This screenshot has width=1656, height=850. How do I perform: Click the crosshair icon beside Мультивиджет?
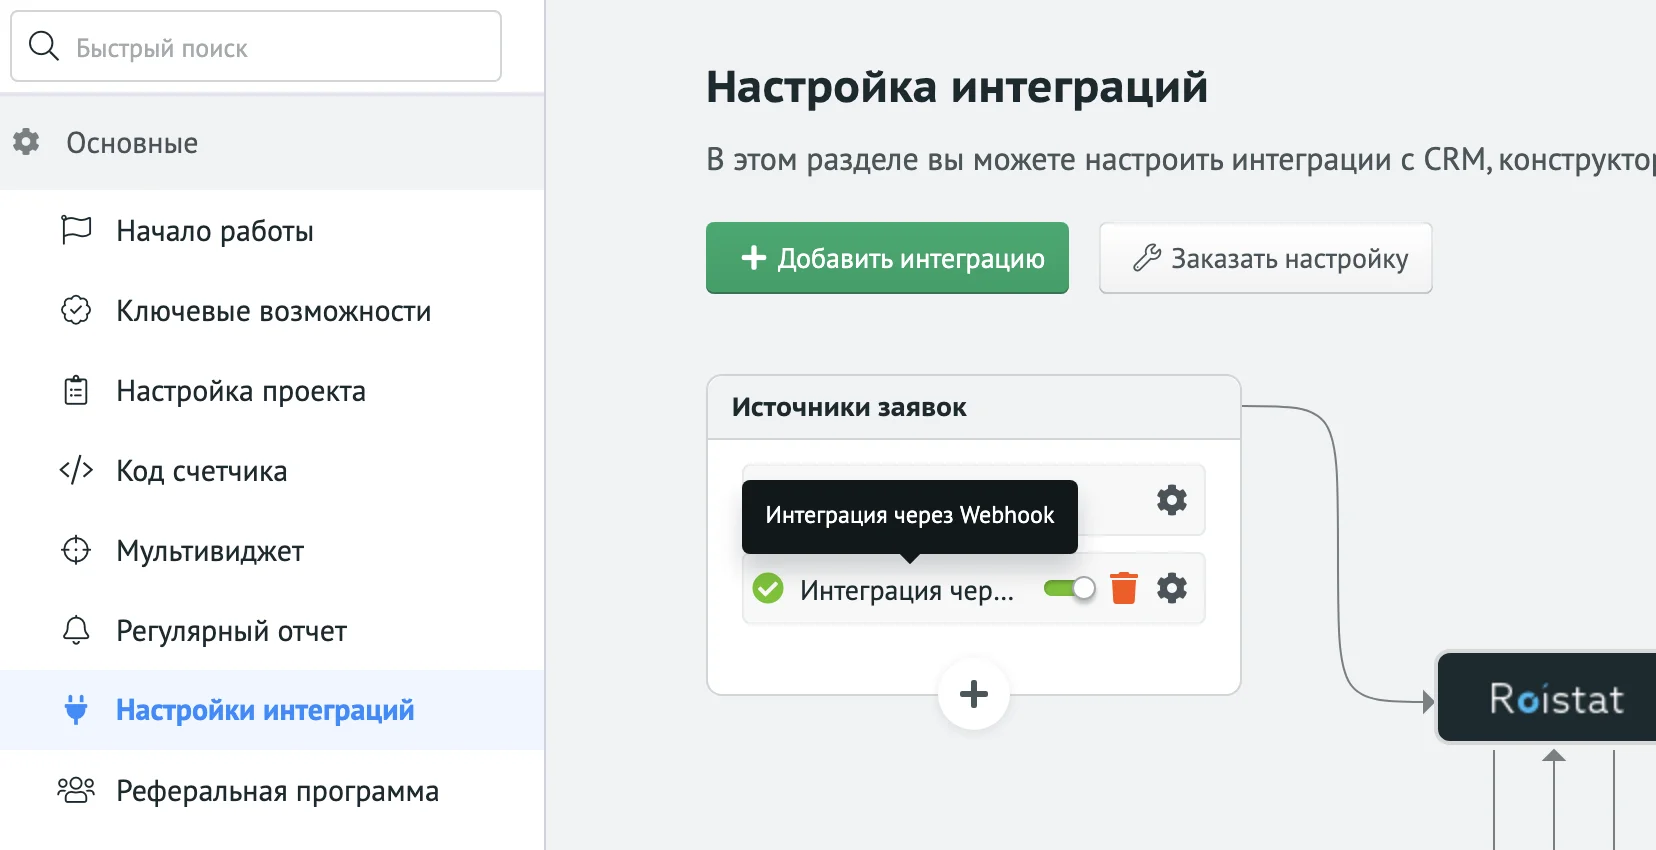[76, 550]
